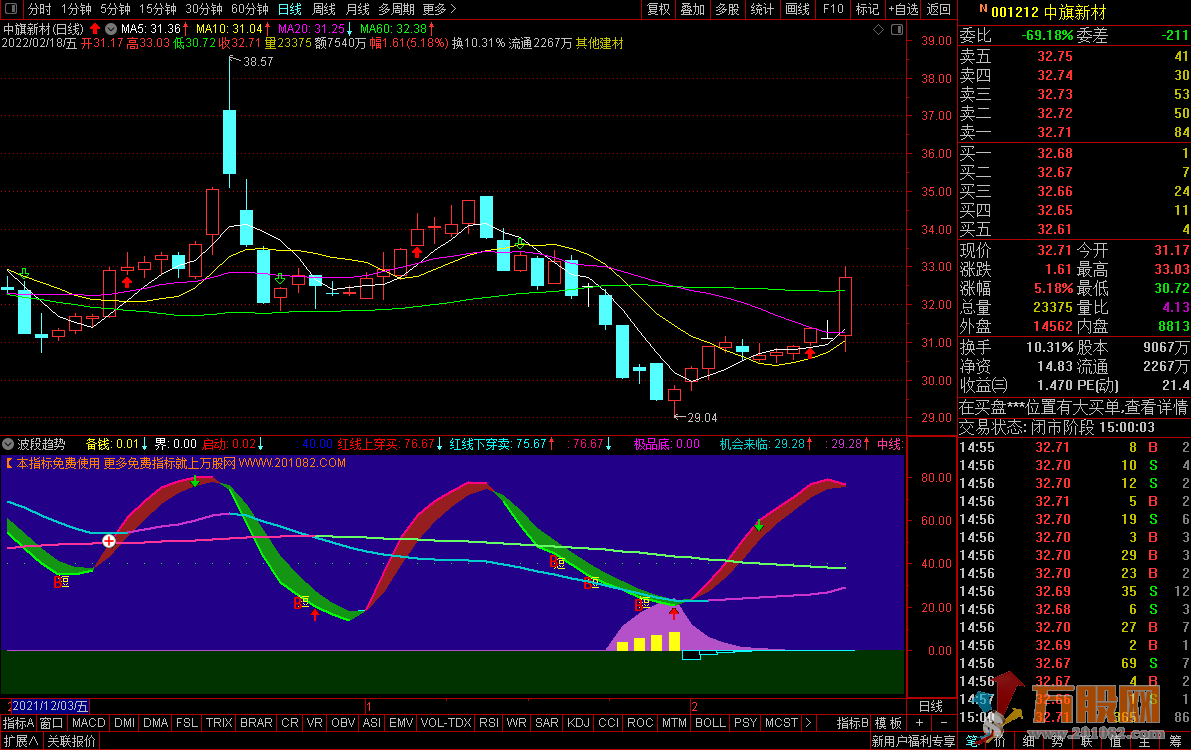Click the circled plus marker on the indicator chart
The image size is (1191, 750).
(109, 541)
